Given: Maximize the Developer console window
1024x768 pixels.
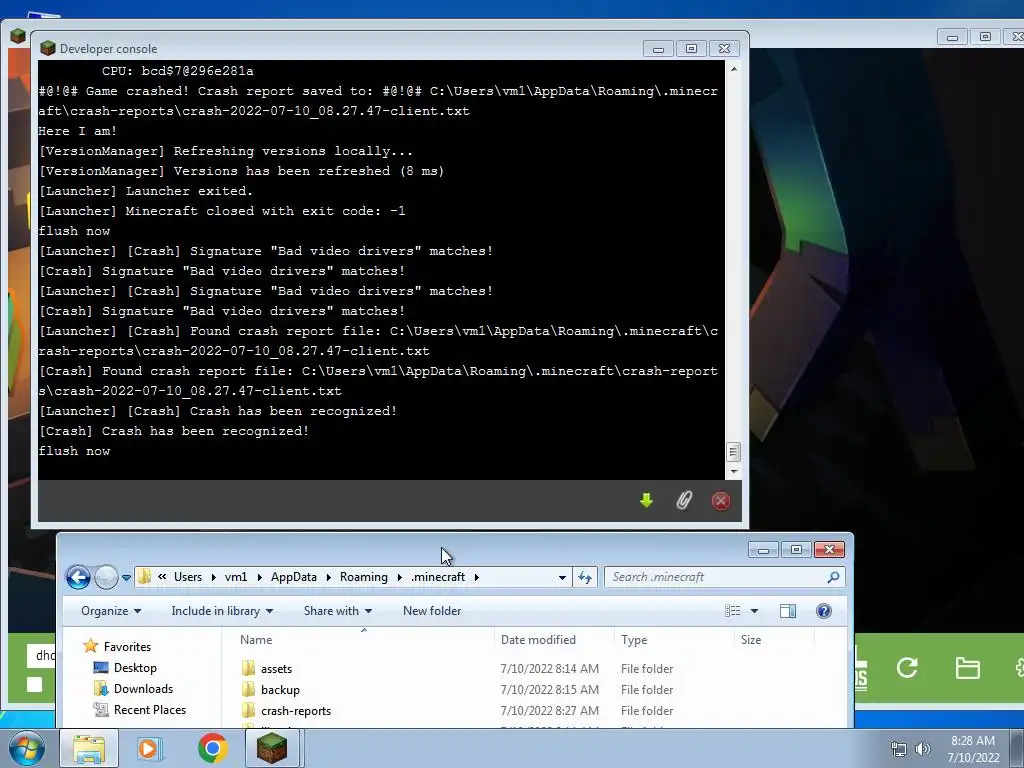Looking at the screenshot, I should [691, 48].
